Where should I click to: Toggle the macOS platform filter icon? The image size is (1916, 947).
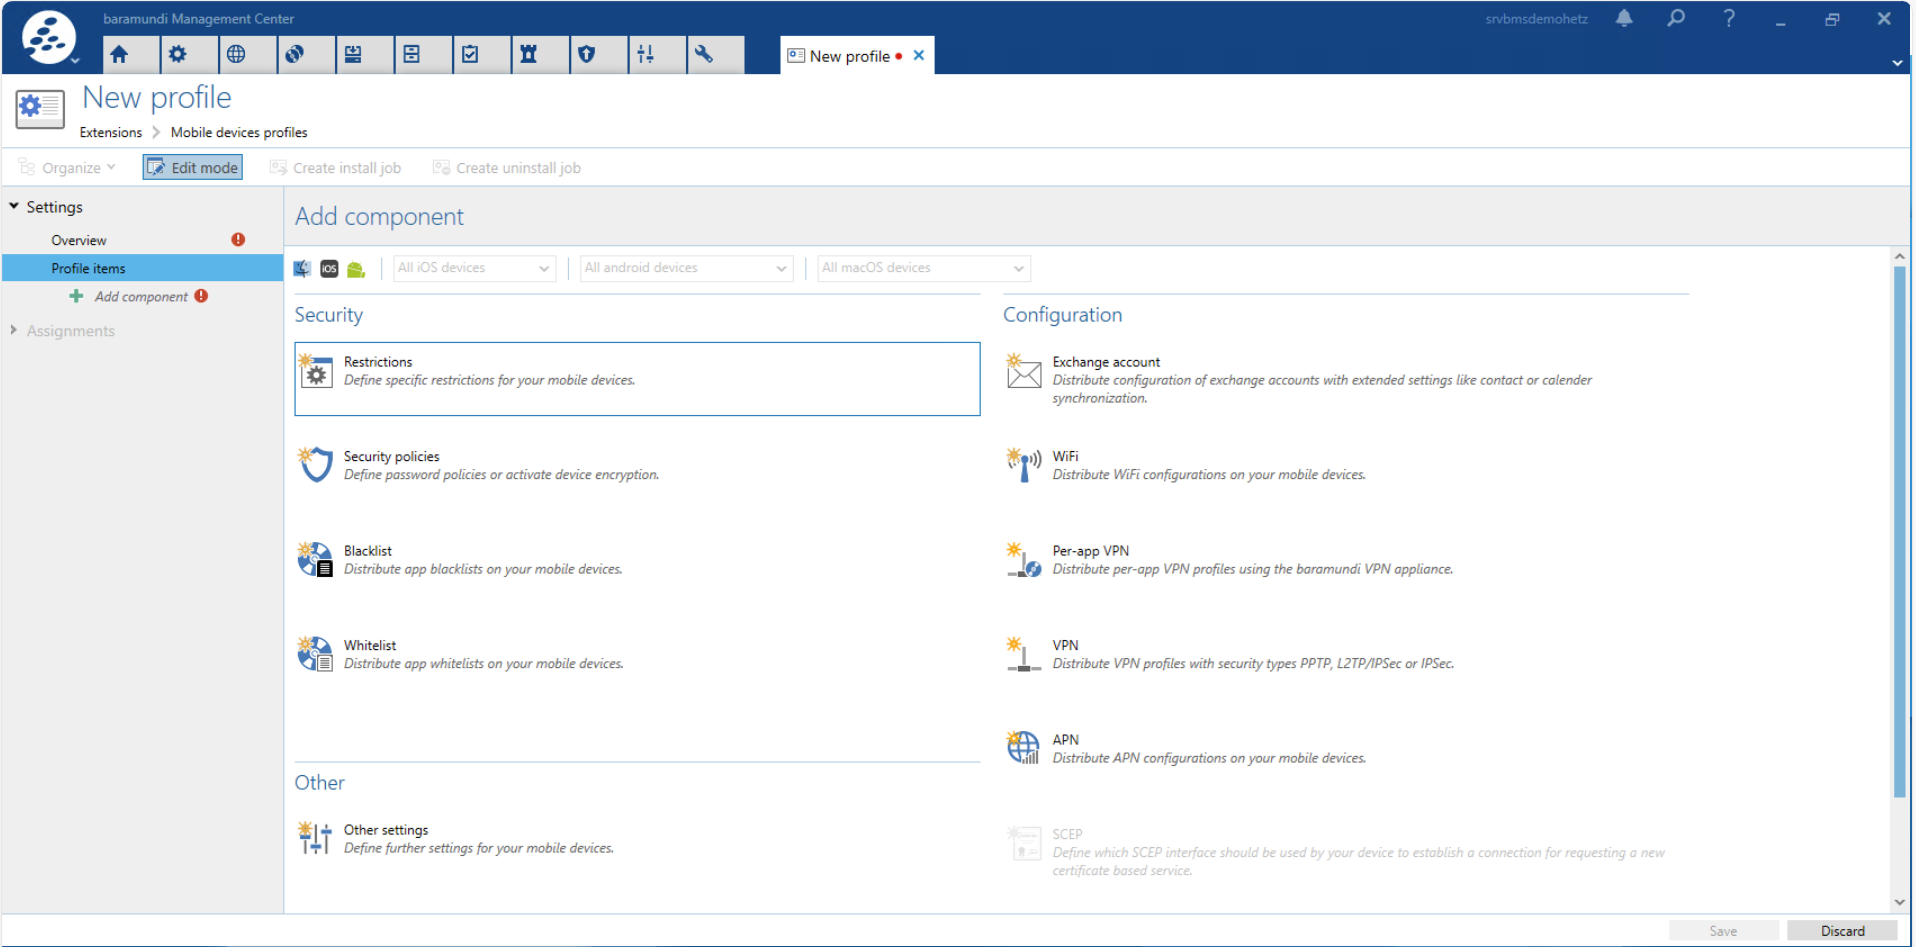(x=302, y=268)
